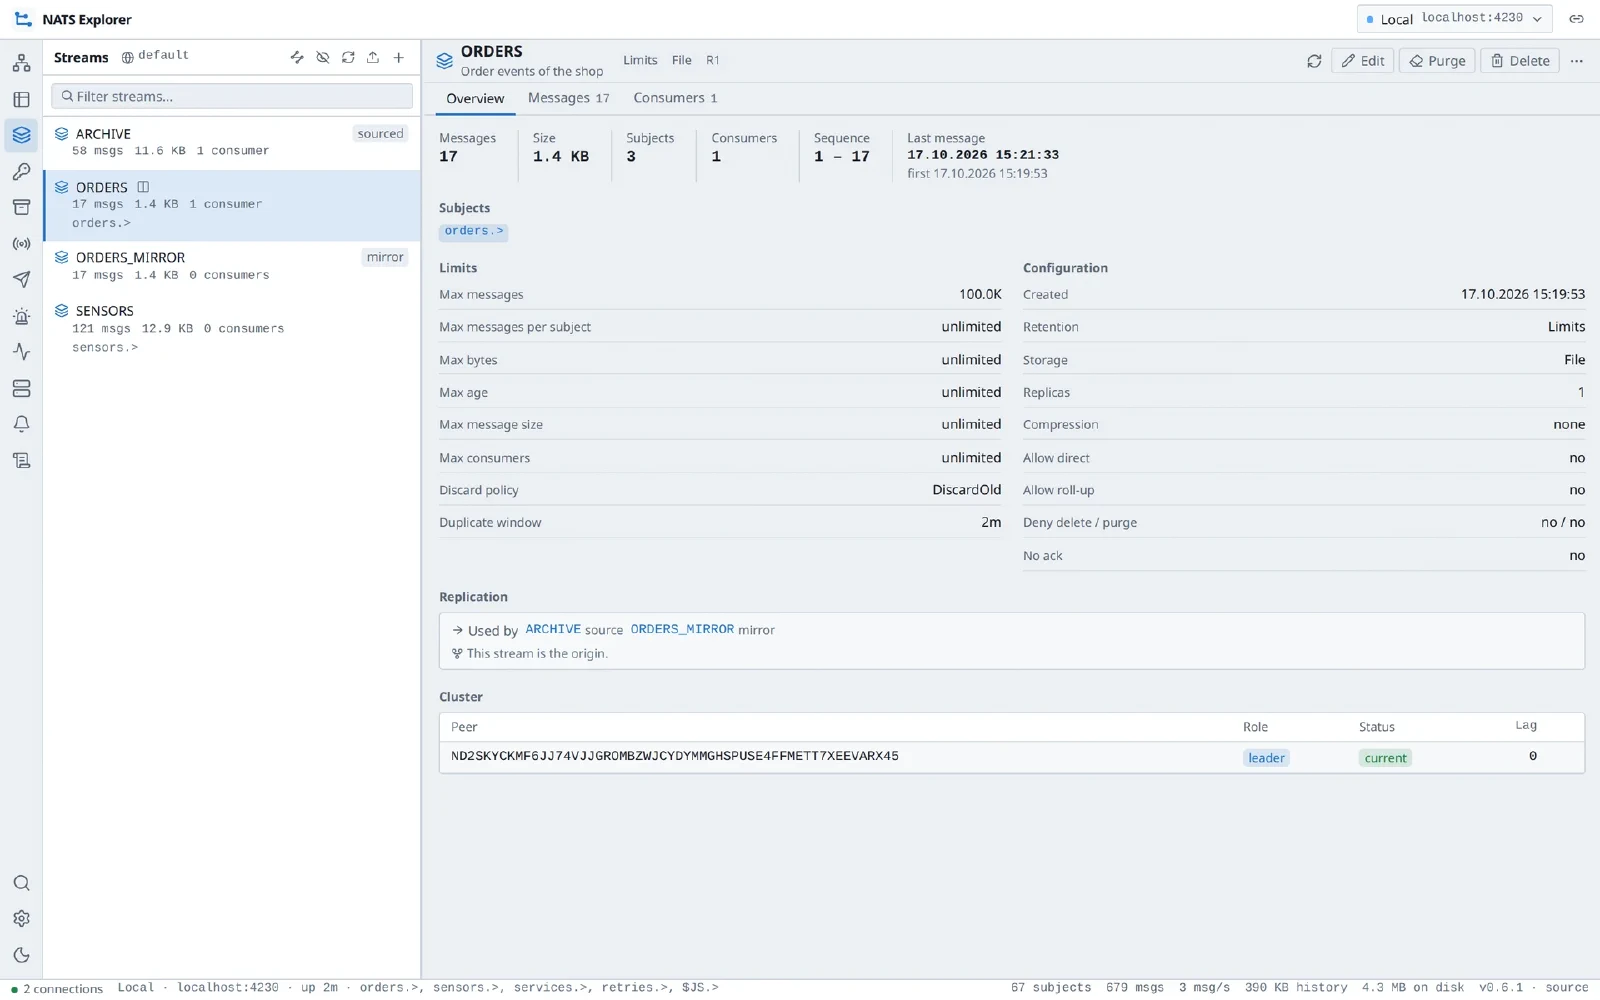Image resolution: width=1600 pixels, height=1000 pixels.
Task: Toggle the split-view icon next to ORDERS
Action: click(143, 187)
